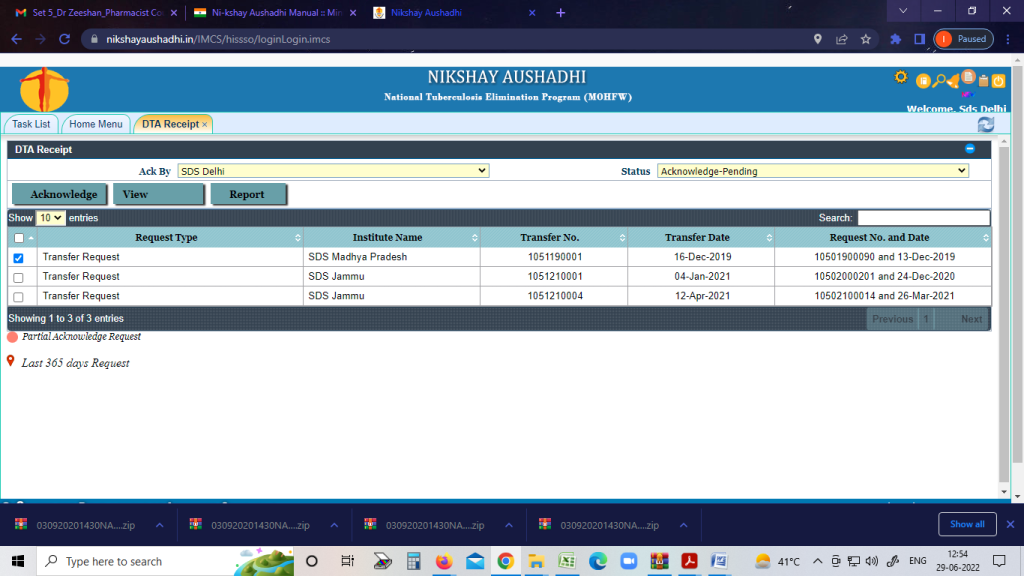Open the Paused profile button in Chrome
1024x576 pixels.
tap(963, 39)
